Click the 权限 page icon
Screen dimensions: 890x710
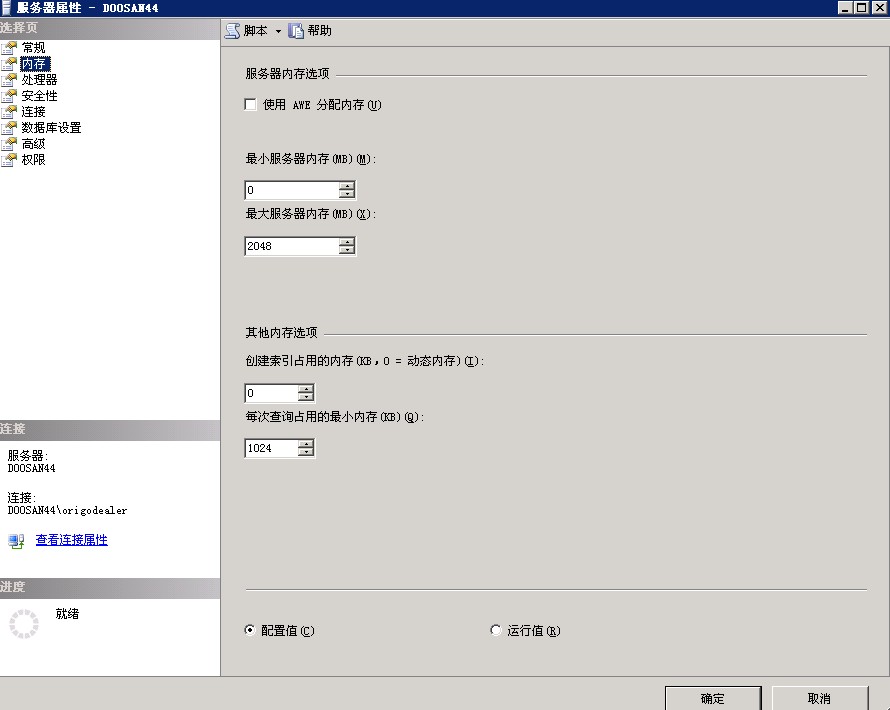coord(9,159)
